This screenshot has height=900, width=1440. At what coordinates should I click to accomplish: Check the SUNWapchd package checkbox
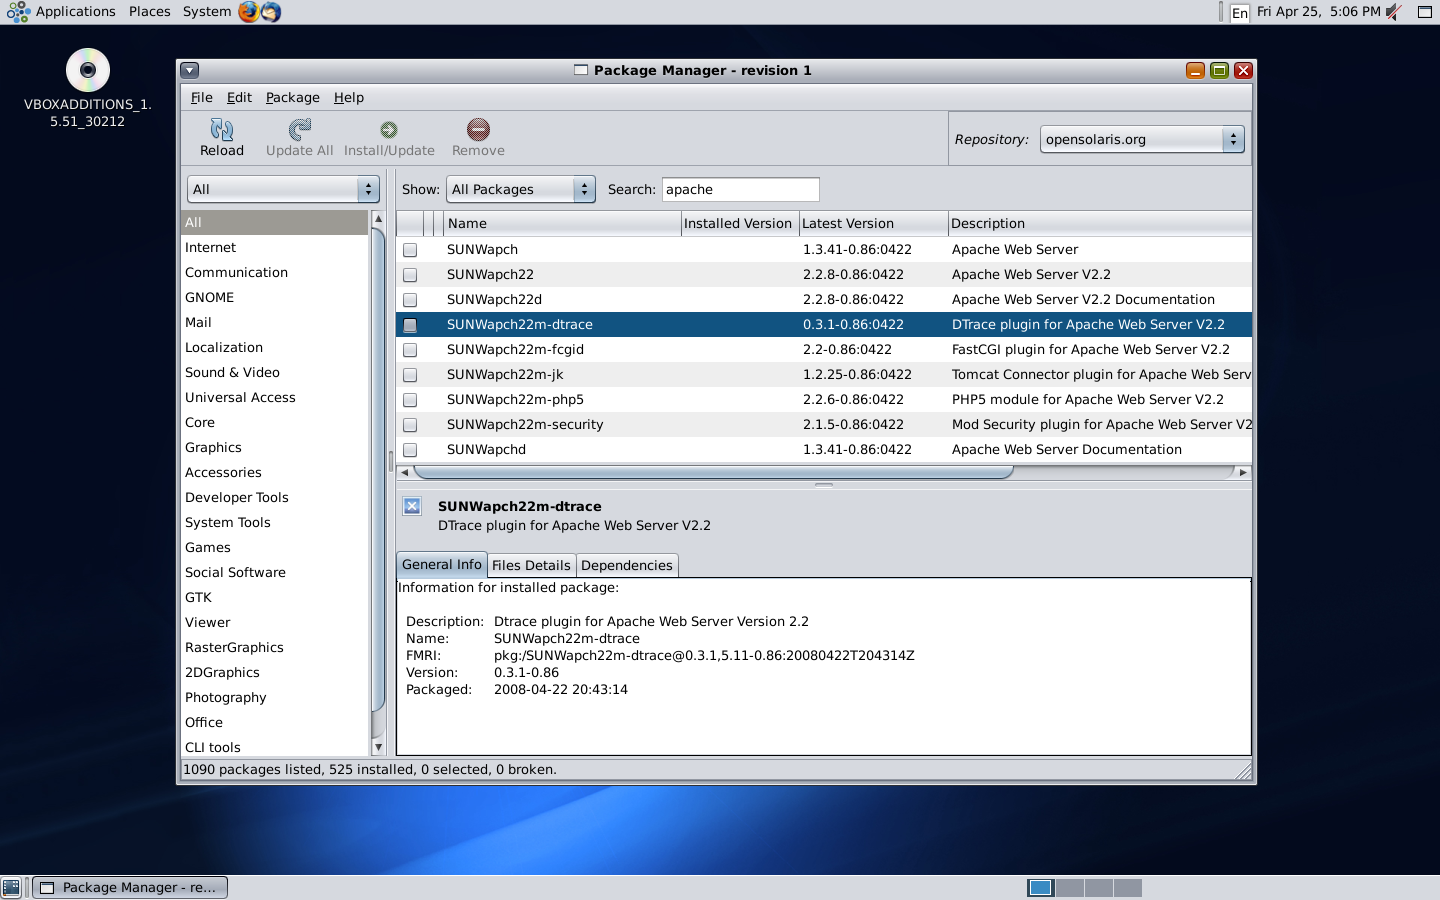tap(410, 450)
